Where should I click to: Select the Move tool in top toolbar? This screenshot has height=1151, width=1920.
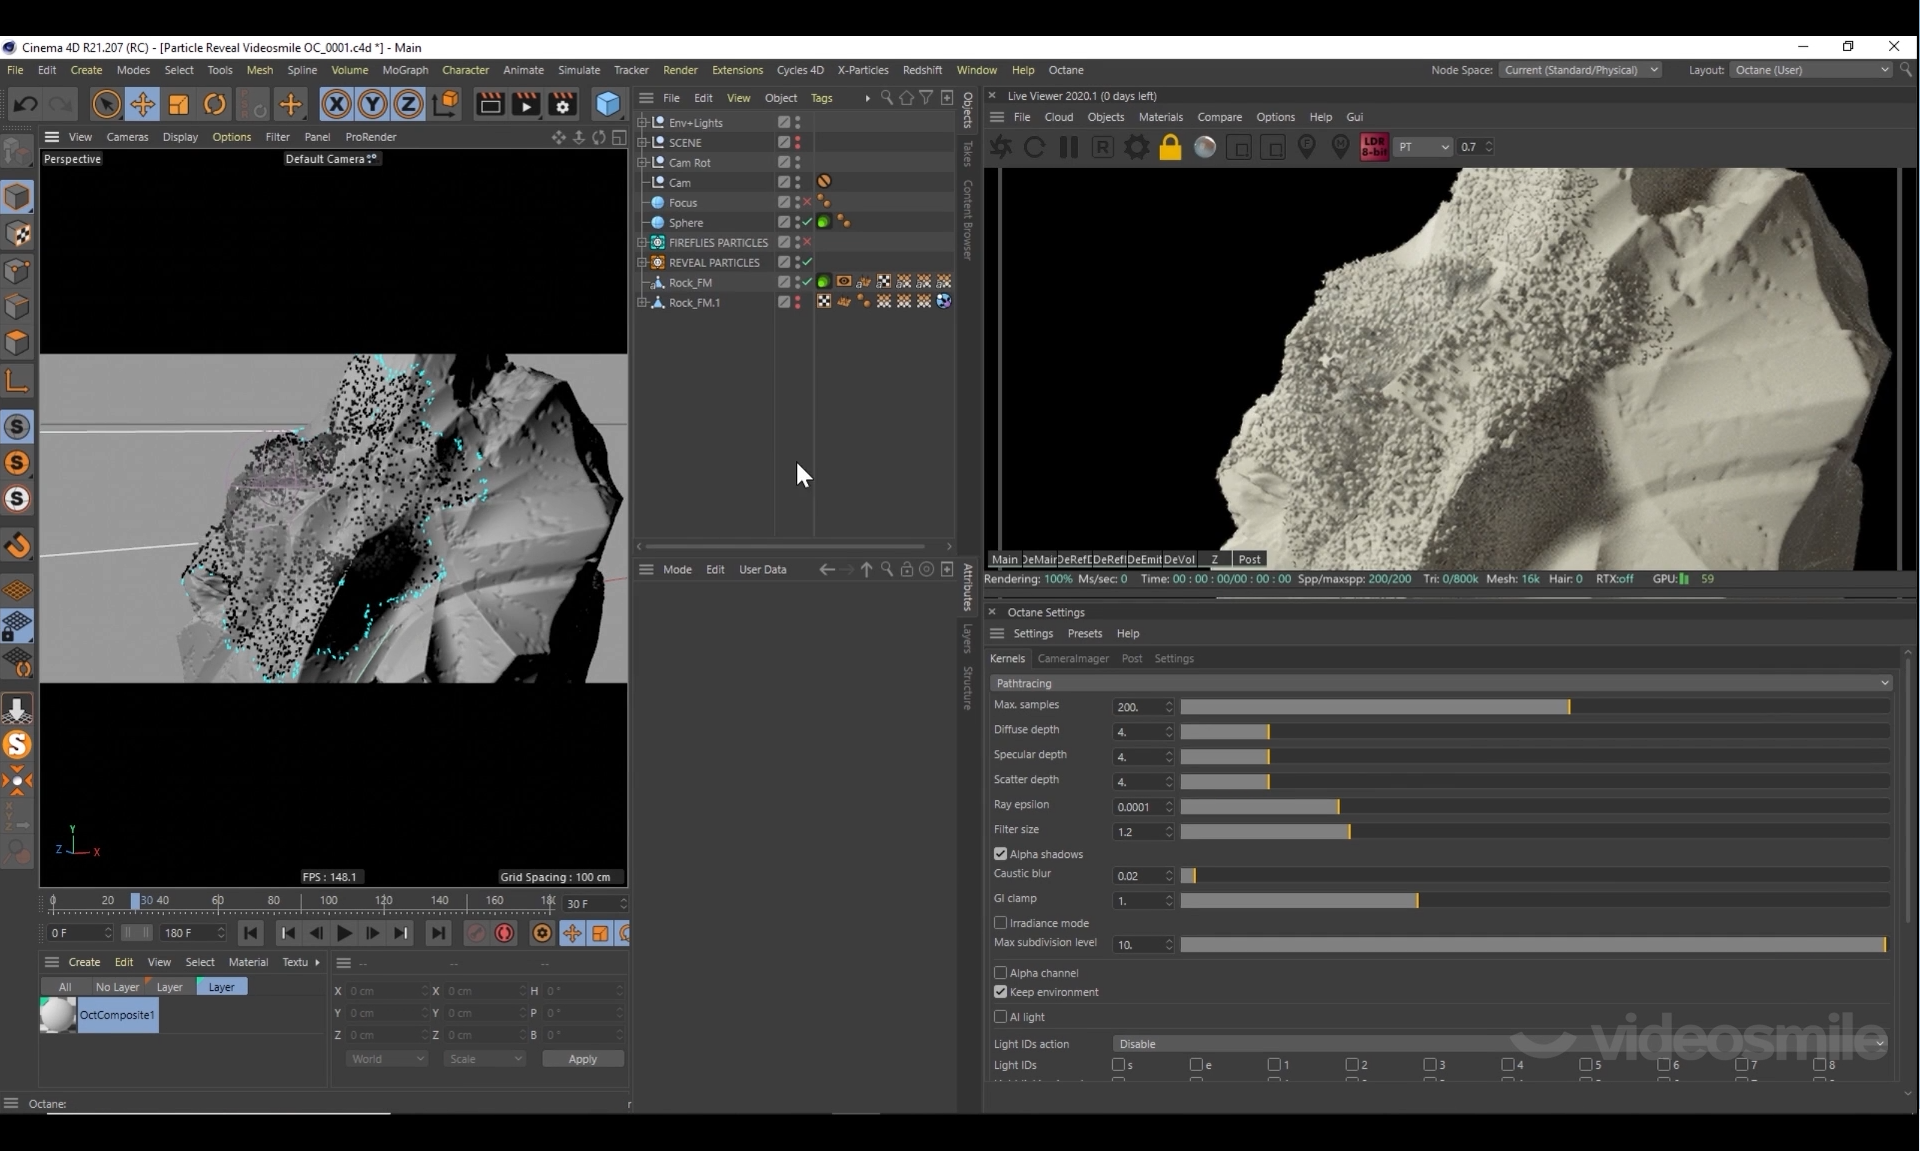(x=142, y=104)
